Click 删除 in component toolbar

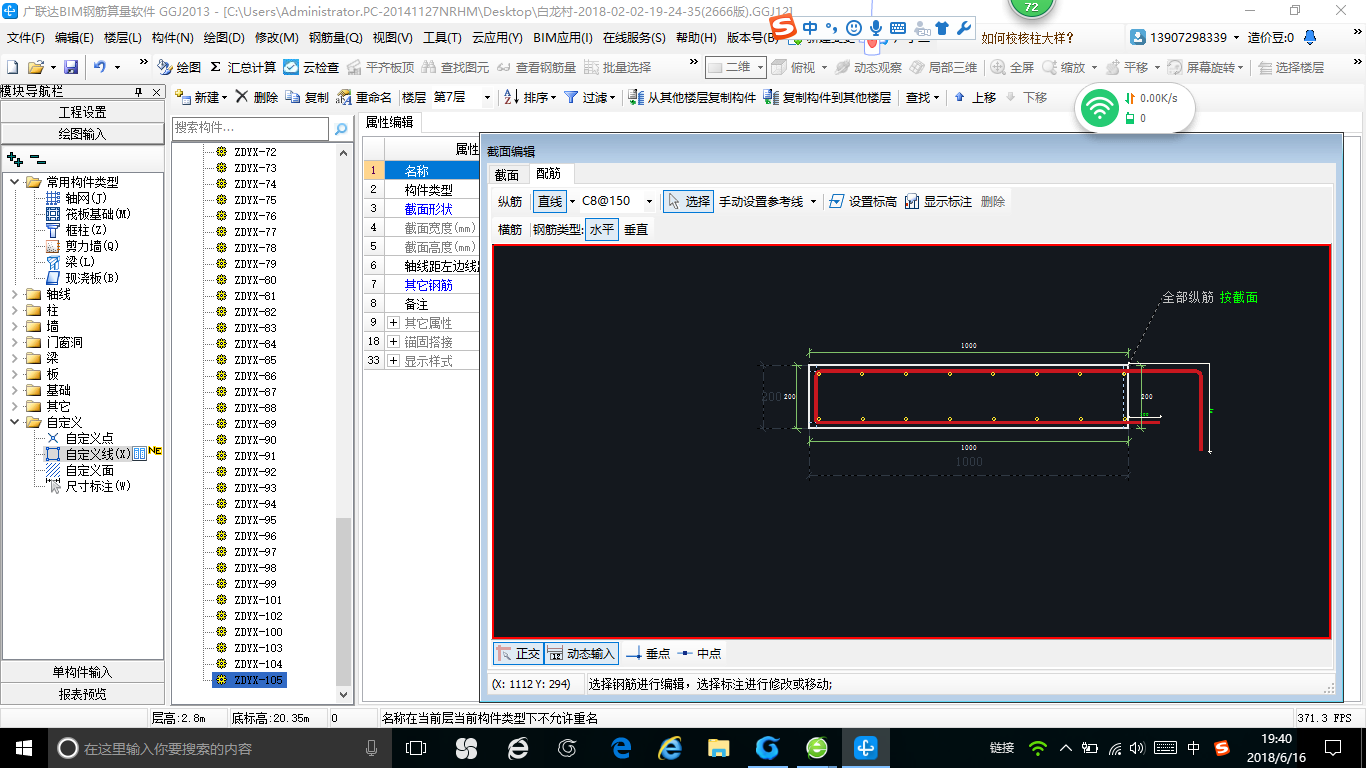tap(257, 97)
